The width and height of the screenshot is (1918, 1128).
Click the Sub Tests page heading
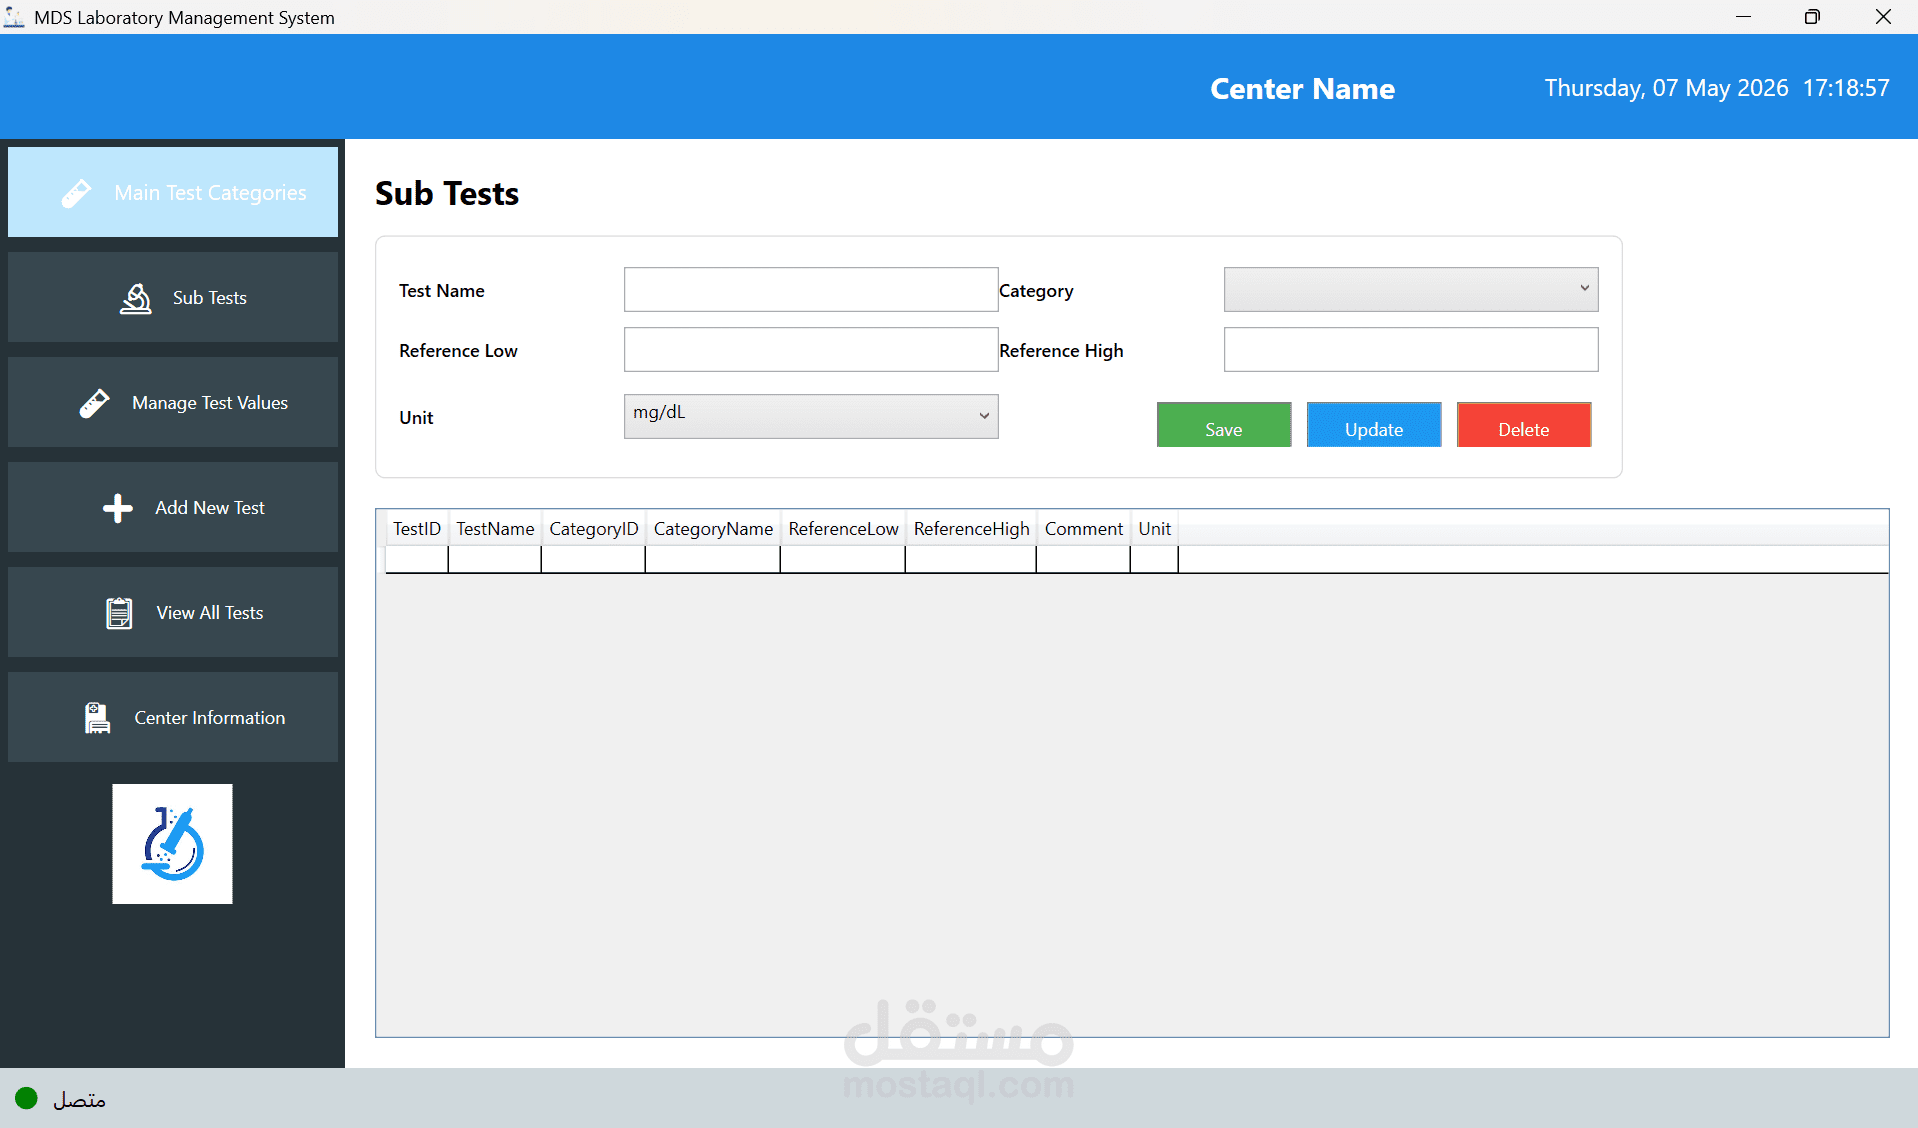point(447,193)
